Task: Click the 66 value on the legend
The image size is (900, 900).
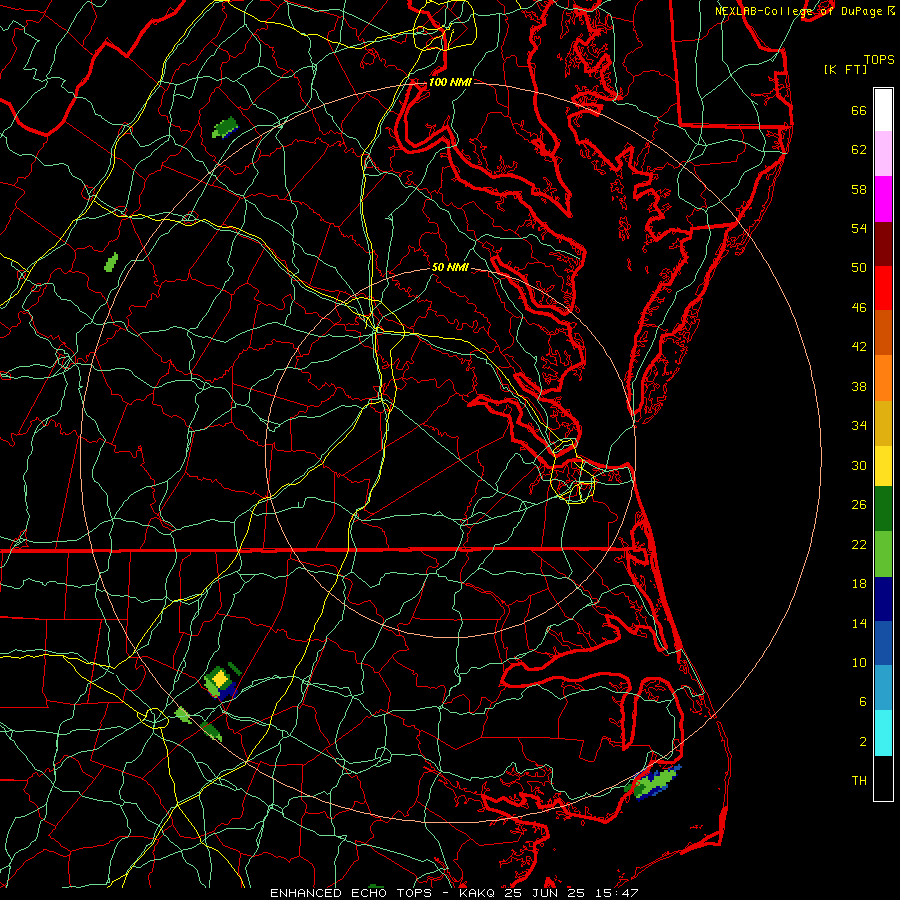Action: (x=859, y=110)
